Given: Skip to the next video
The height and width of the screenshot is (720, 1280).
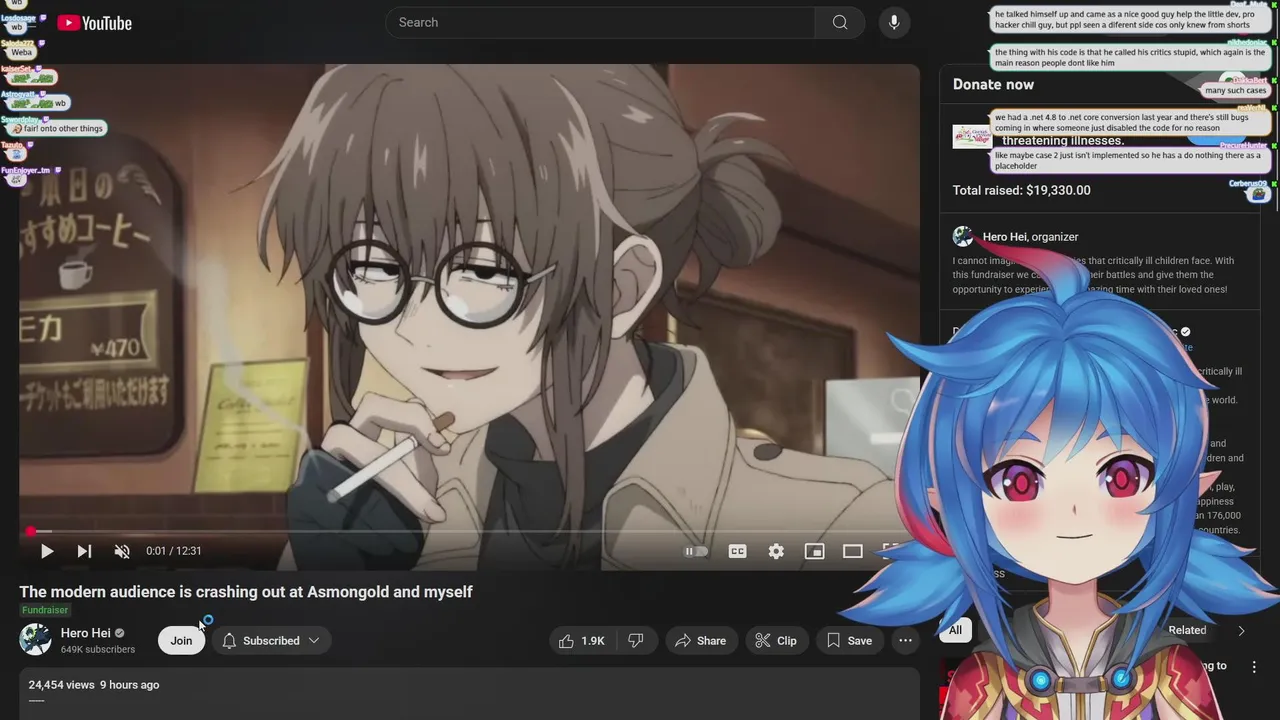Looking at the screenshot, I should click(x=84, y=551).
